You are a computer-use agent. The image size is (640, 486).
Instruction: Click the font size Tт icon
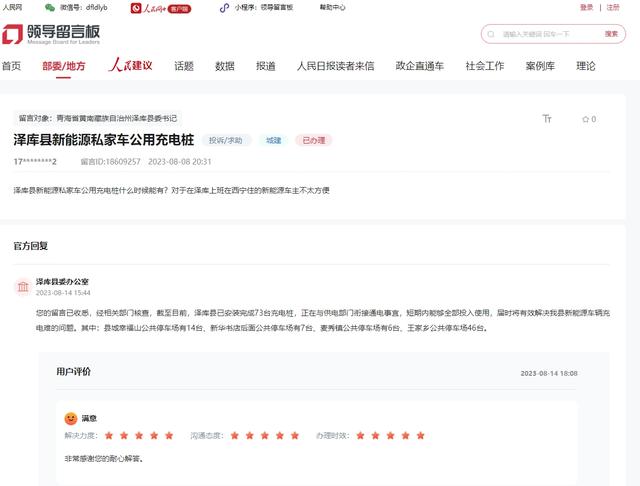547,119
